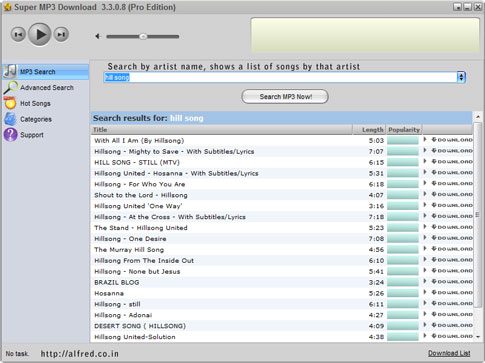Screen dimensions: 485x363
Task: Open the MP3 Search section
Action: [46, 72]
